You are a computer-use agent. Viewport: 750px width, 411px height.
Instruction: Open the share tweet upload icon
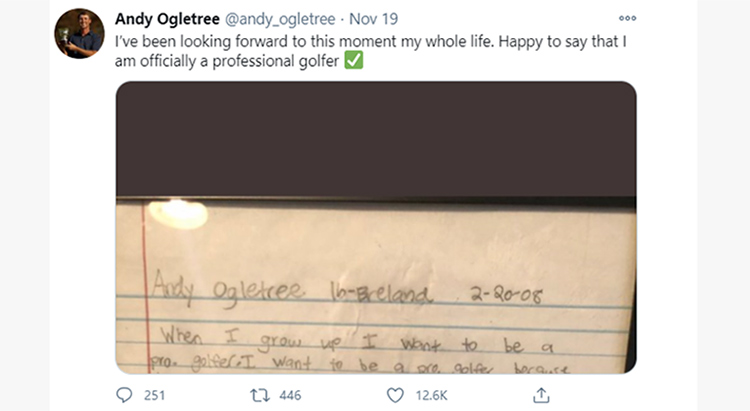tap(541, 395)
